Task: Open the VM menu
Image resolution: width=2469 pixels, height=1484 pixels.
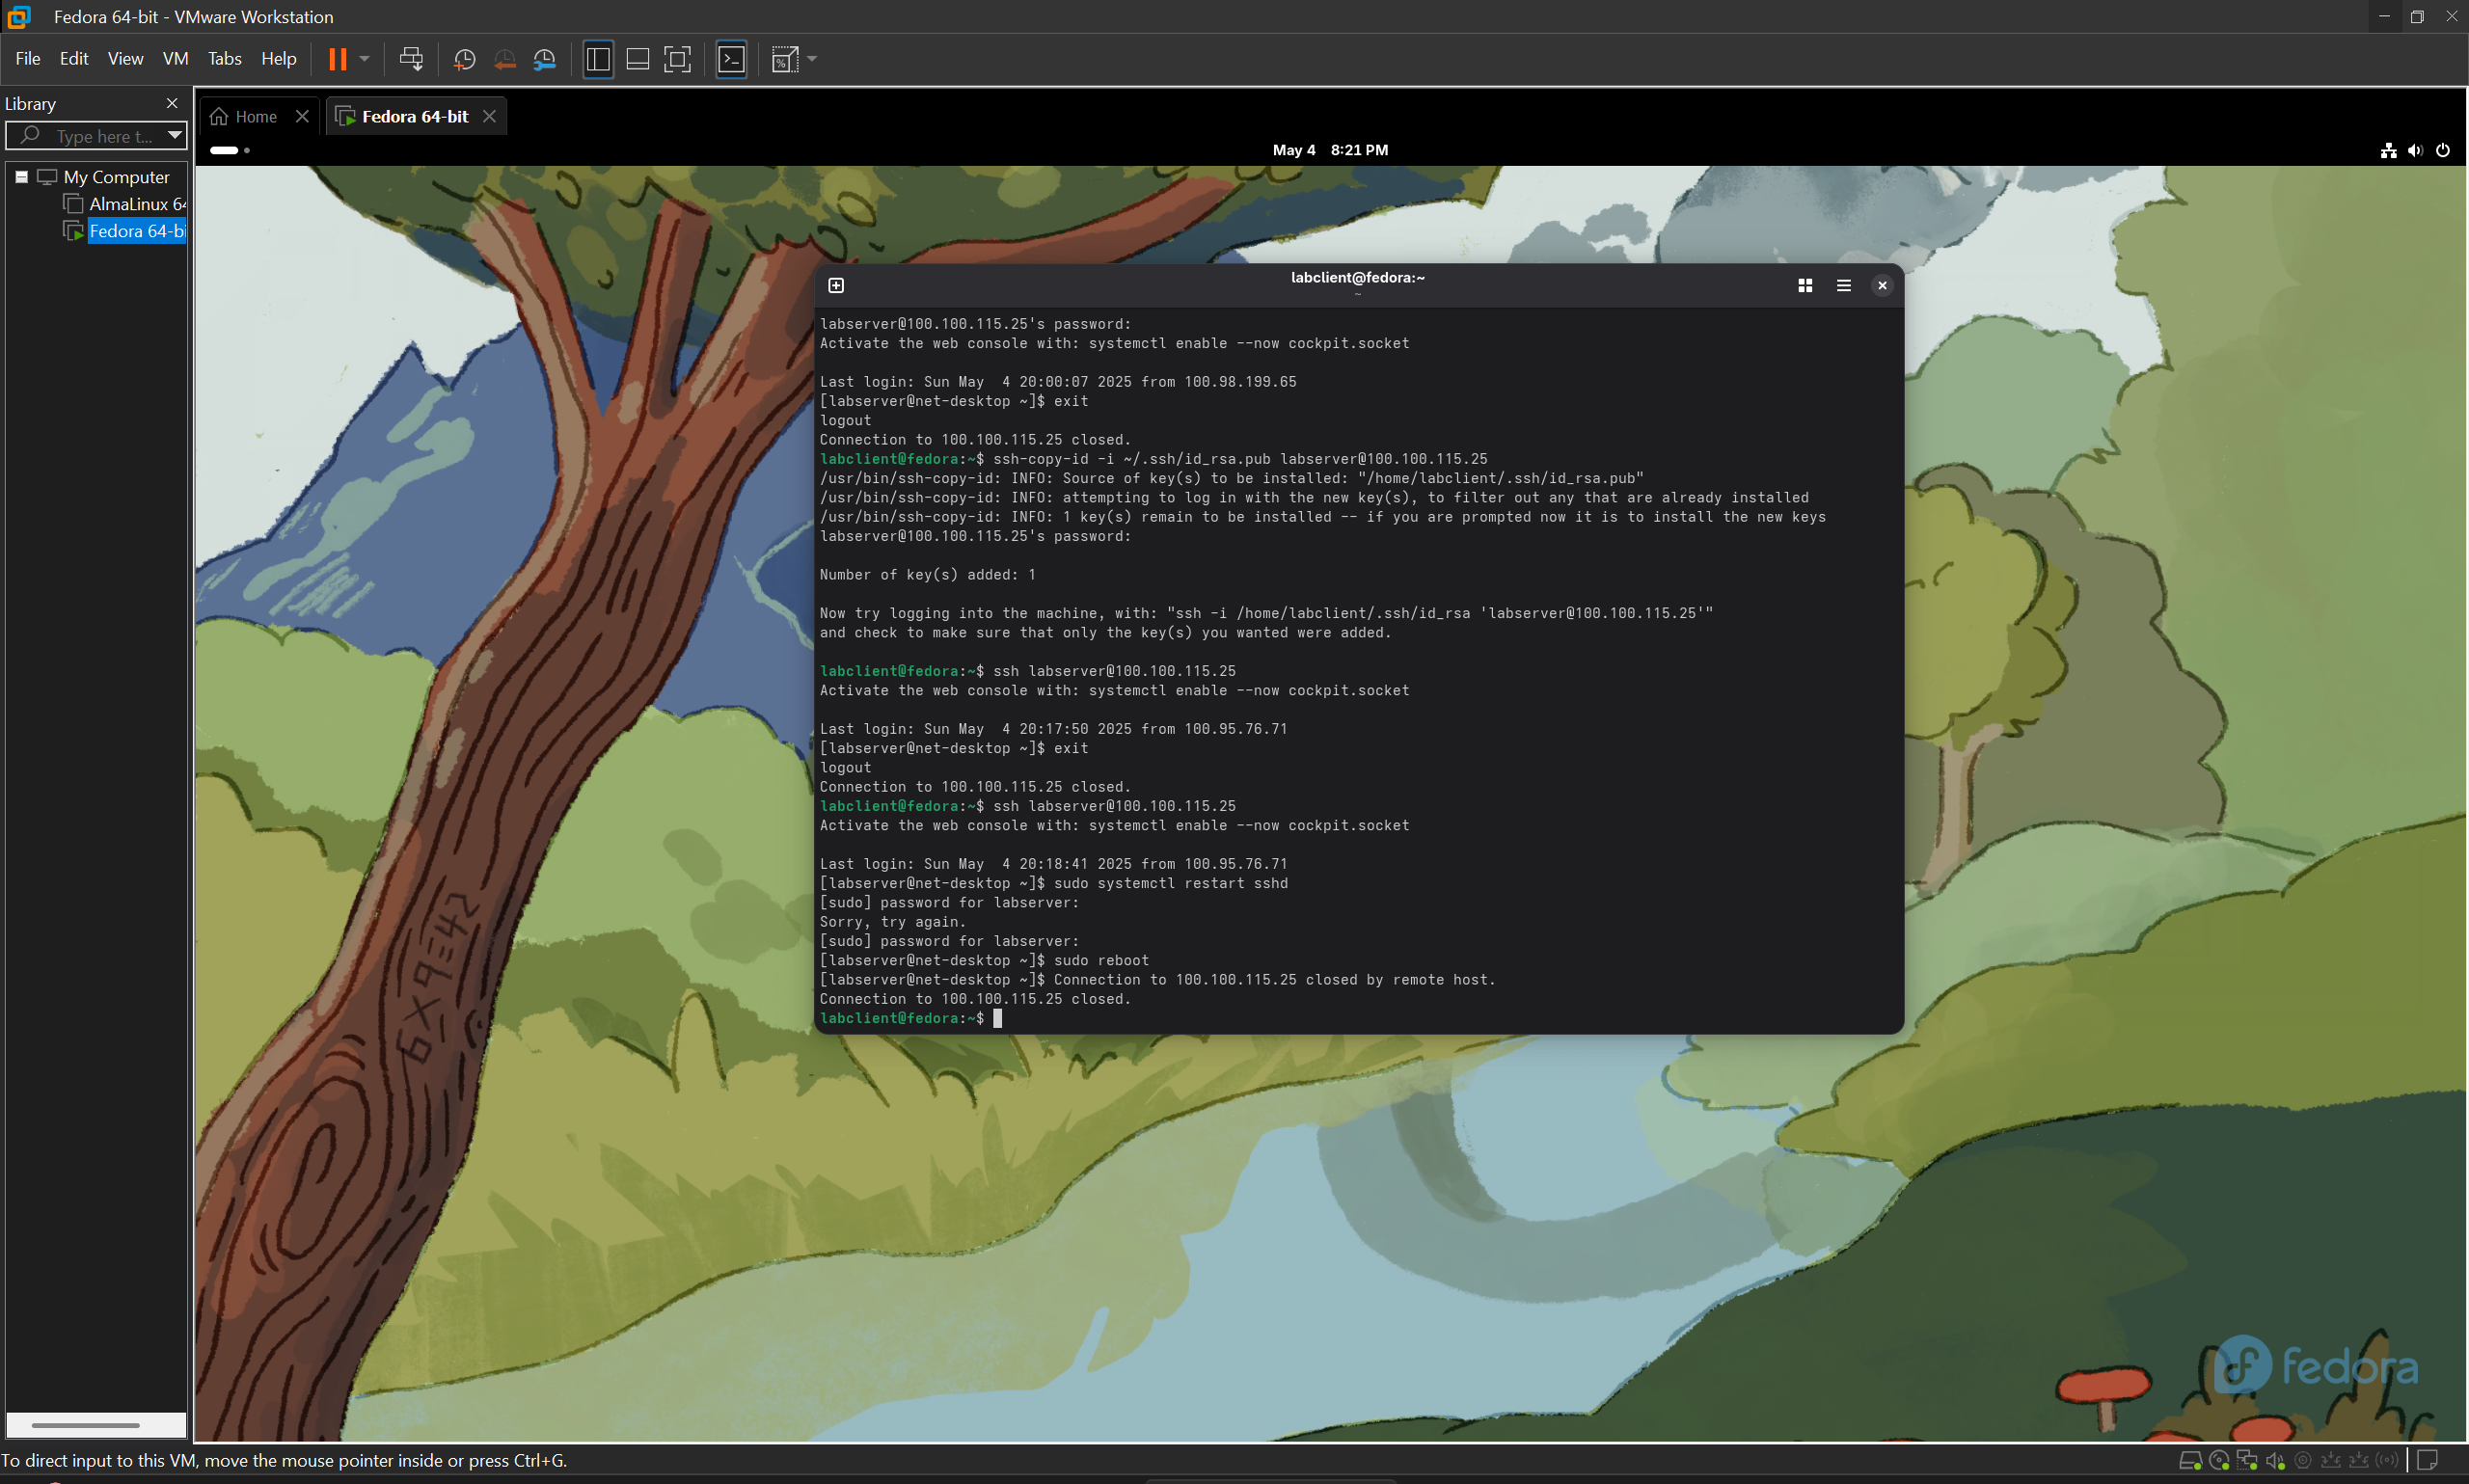Action: [175, 59]
